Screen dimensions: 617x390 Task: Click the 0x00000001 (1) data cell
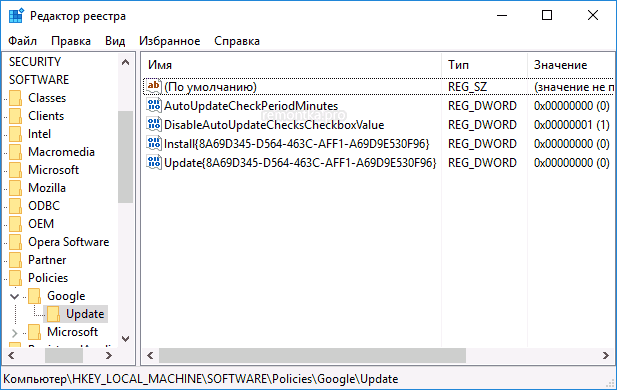[571, 125]
